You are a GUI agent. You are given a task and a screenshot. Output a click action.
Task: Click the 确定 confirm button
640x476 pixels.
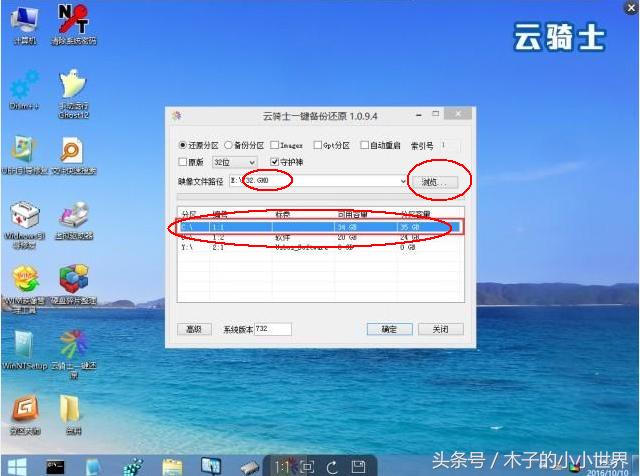pyautogui.click(x=389, y=329)
